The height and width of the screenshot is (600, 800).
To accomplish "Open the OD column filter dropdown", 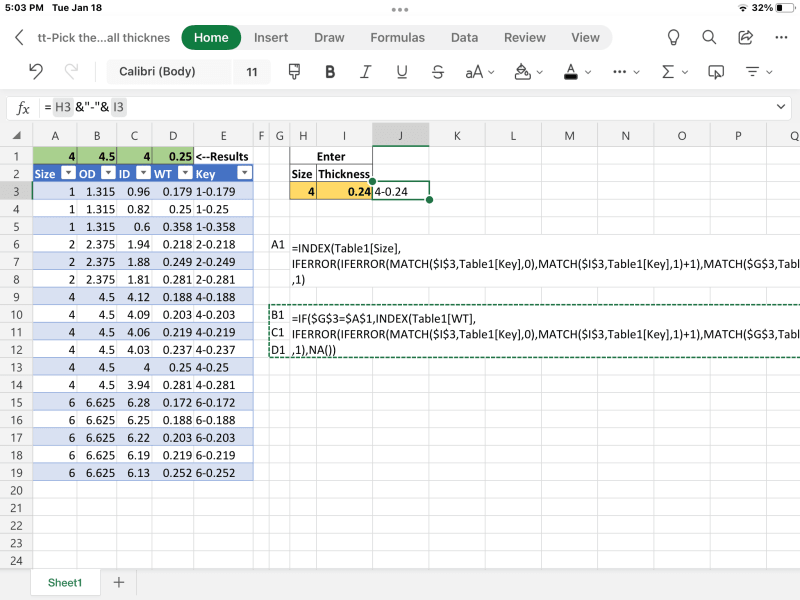I will 108,173.
